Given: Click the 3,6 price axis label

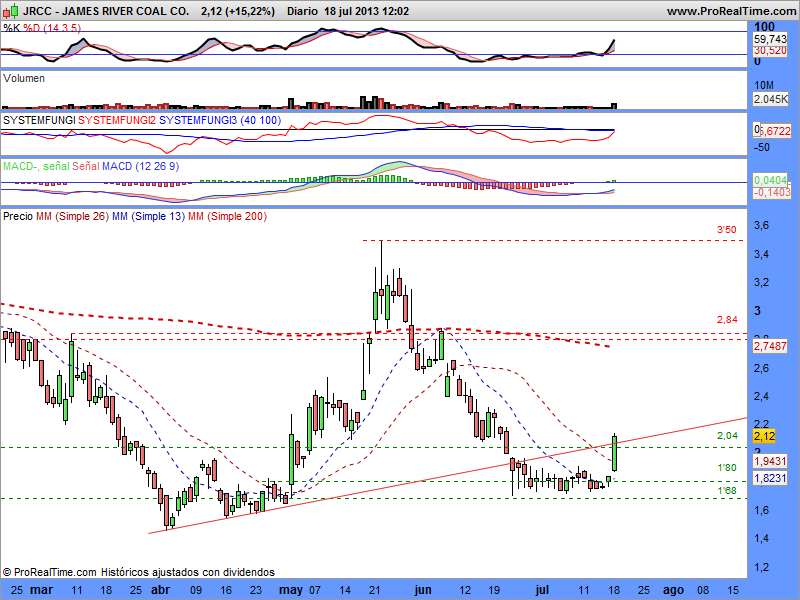Looking at the screenshot, I should (761, 226).
